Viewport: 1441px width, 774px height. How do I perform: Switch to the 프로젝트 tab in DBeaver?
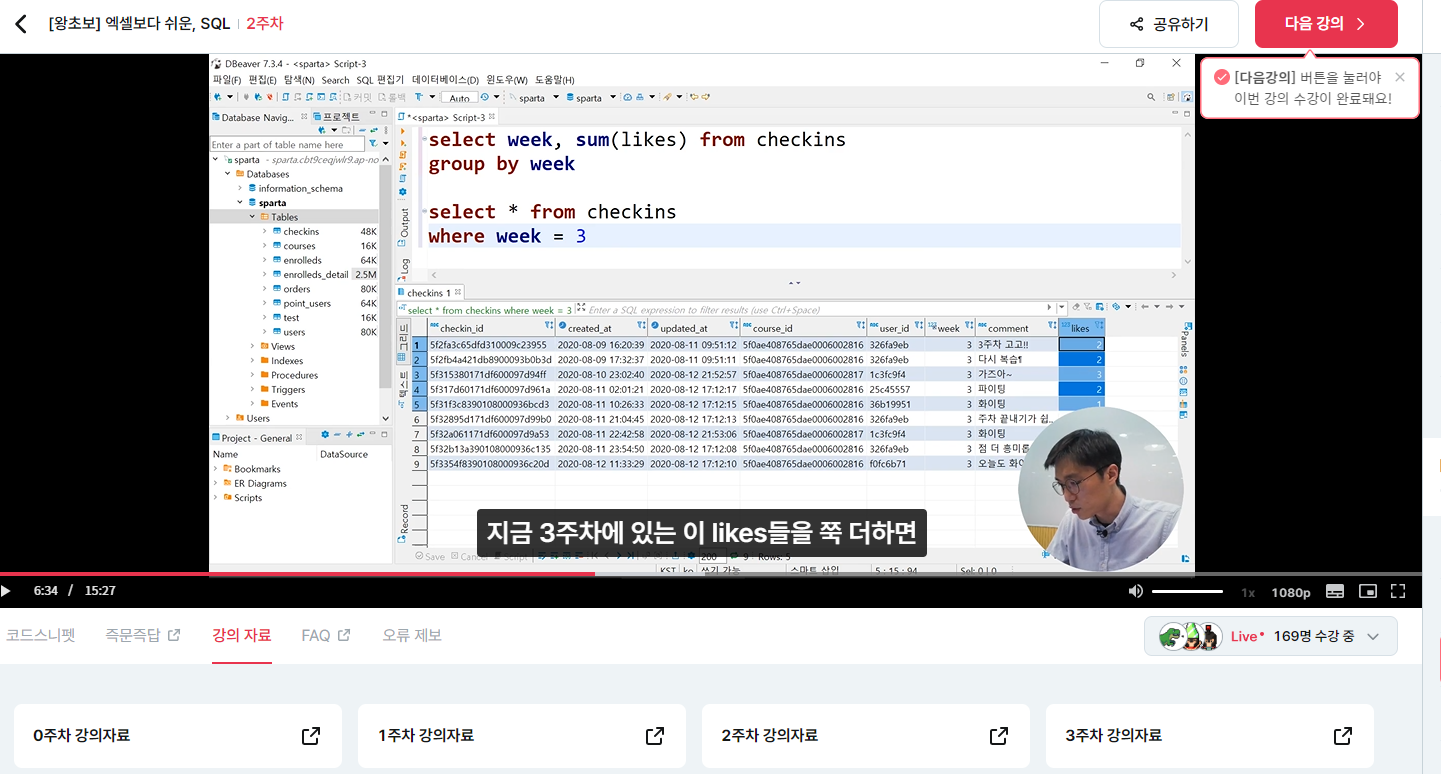click(x=340, y=117)
